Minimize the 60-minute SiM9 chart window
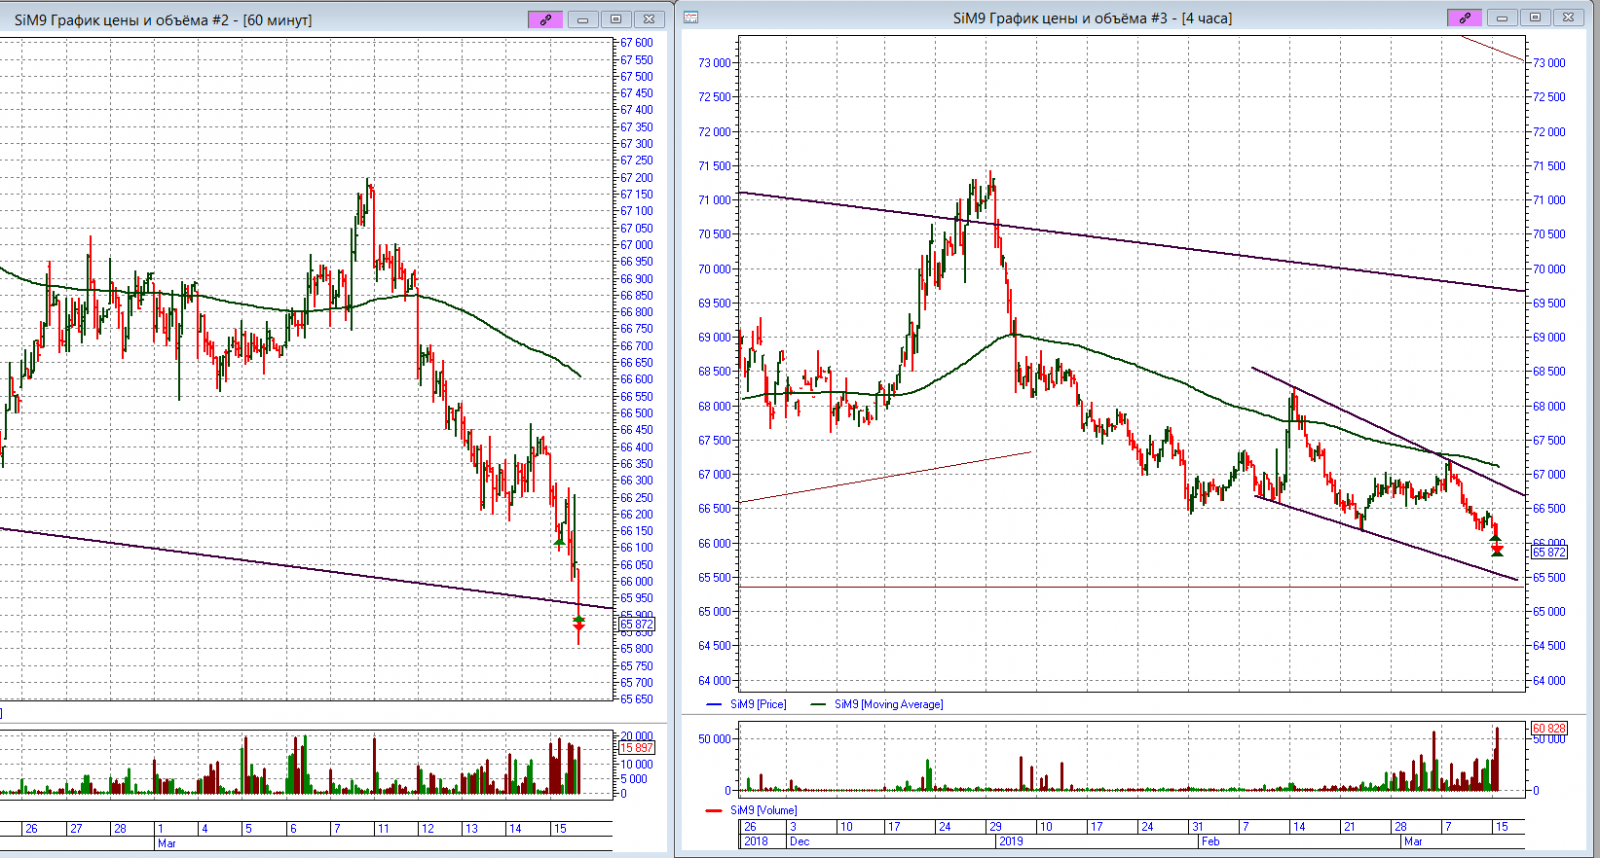1600x858 pixels. click(583, 19)
